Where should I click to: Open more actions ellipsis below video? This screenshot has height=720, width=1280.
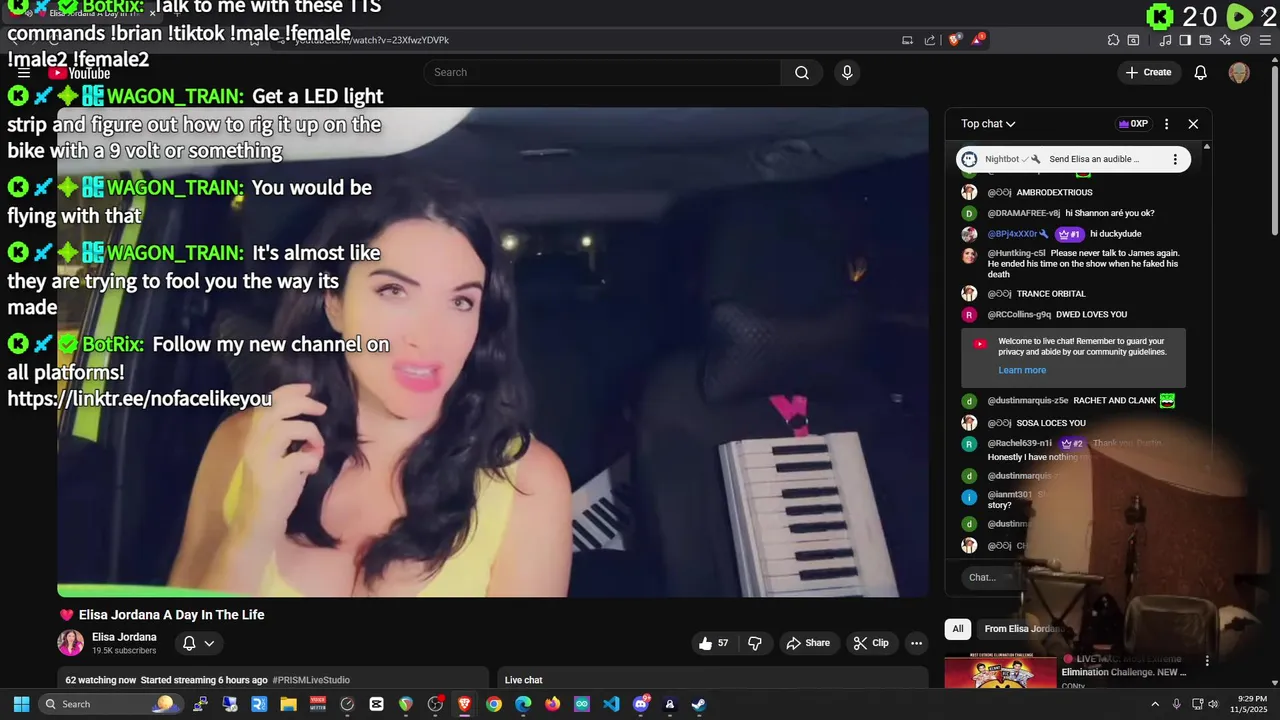[x=916, y=643]
